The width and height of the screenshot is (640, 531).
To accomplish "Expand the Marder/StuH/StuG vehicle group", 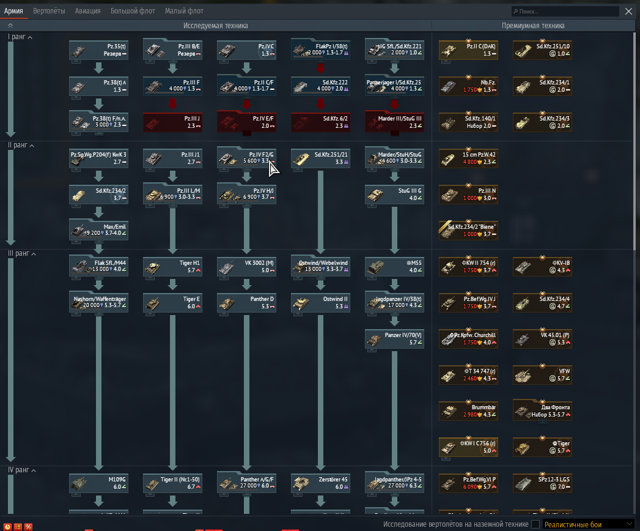I will click(394, 158).
